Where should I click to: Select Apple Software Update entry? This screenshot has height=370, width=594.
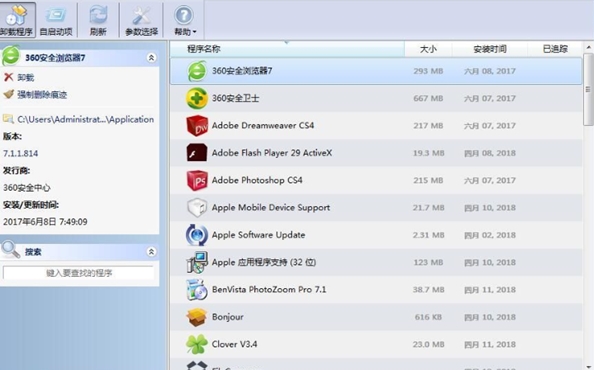258,235
